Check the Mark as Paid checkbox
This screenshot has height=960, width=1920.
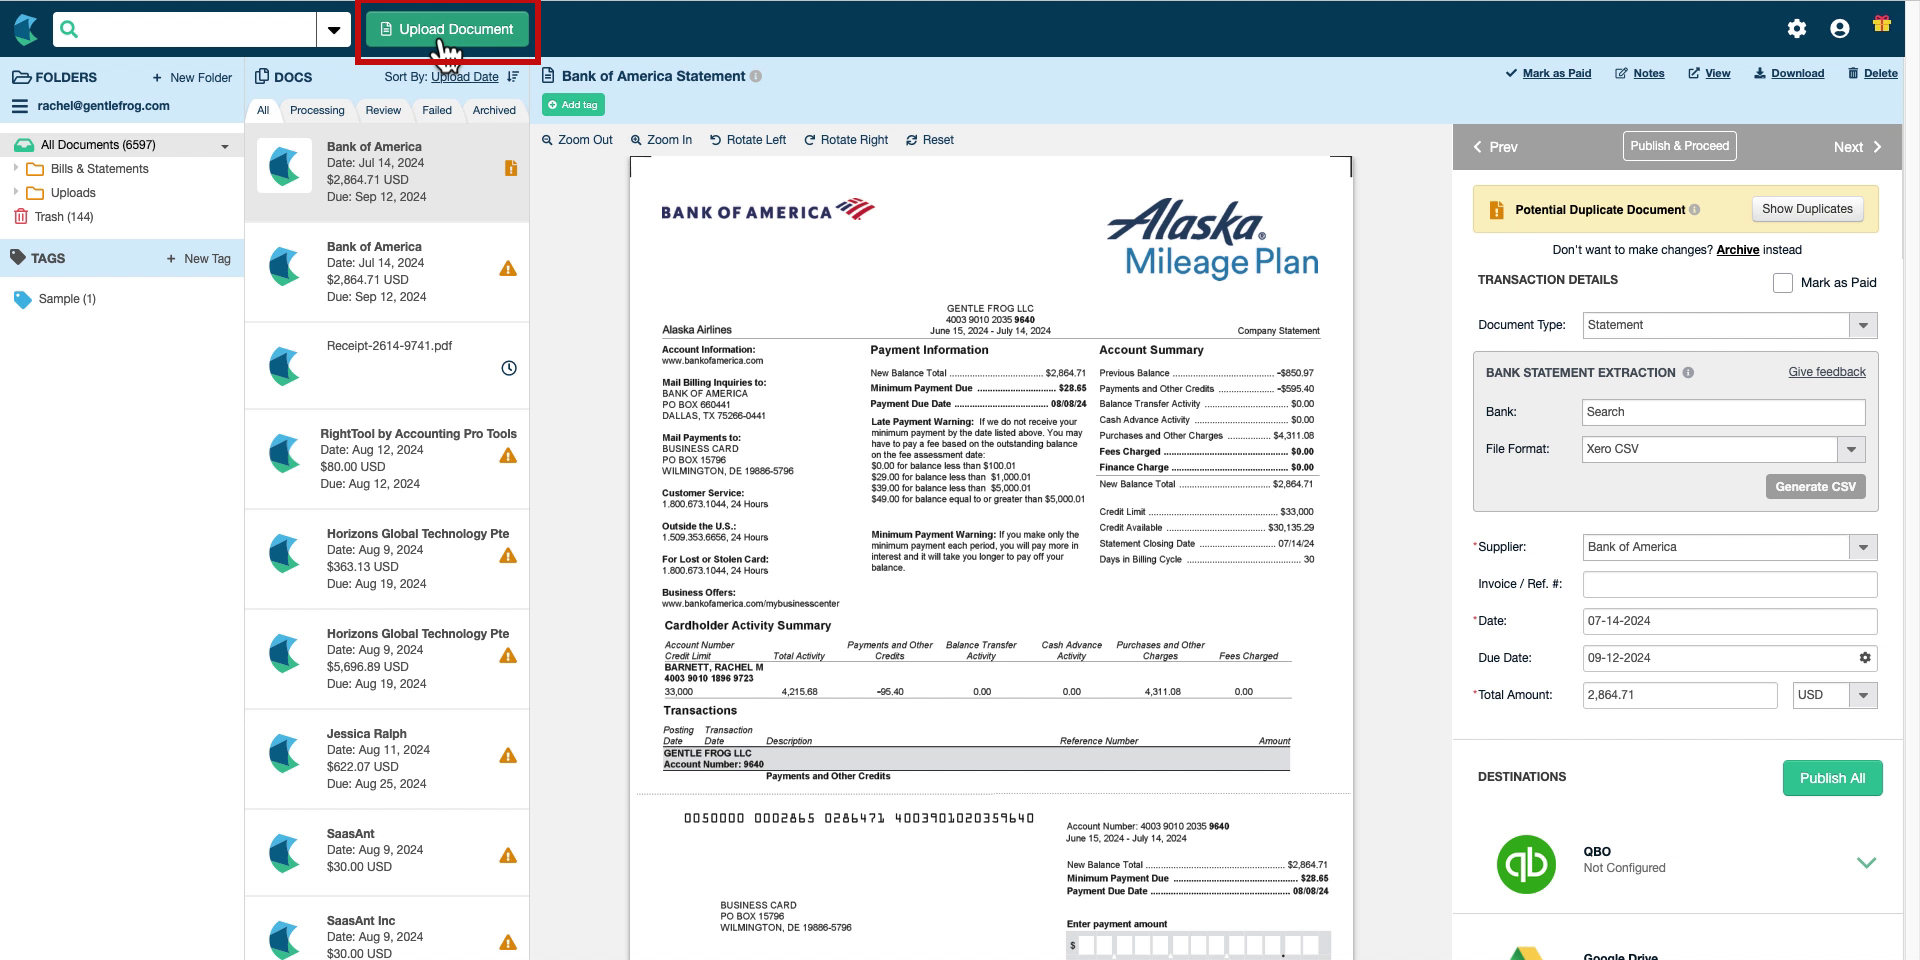point(1783,283)
